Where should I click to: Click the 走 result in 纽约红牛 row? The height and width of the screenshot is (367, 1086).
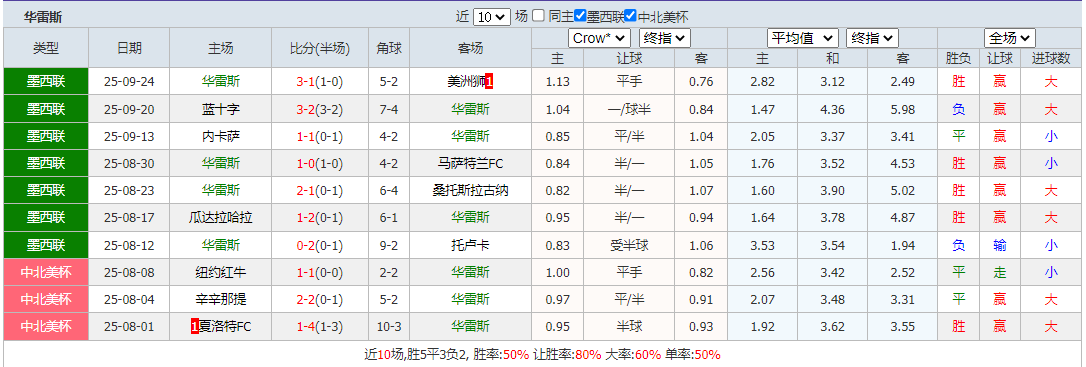pos(1000,272)
